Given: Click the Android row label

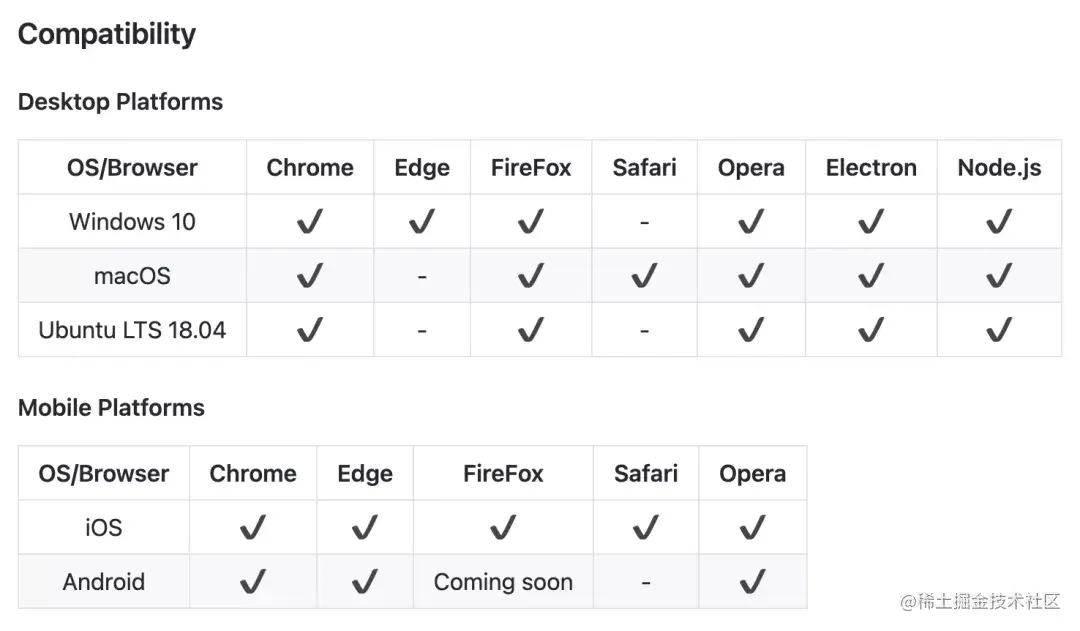Looking at the screenshot, I should (104, 582).
